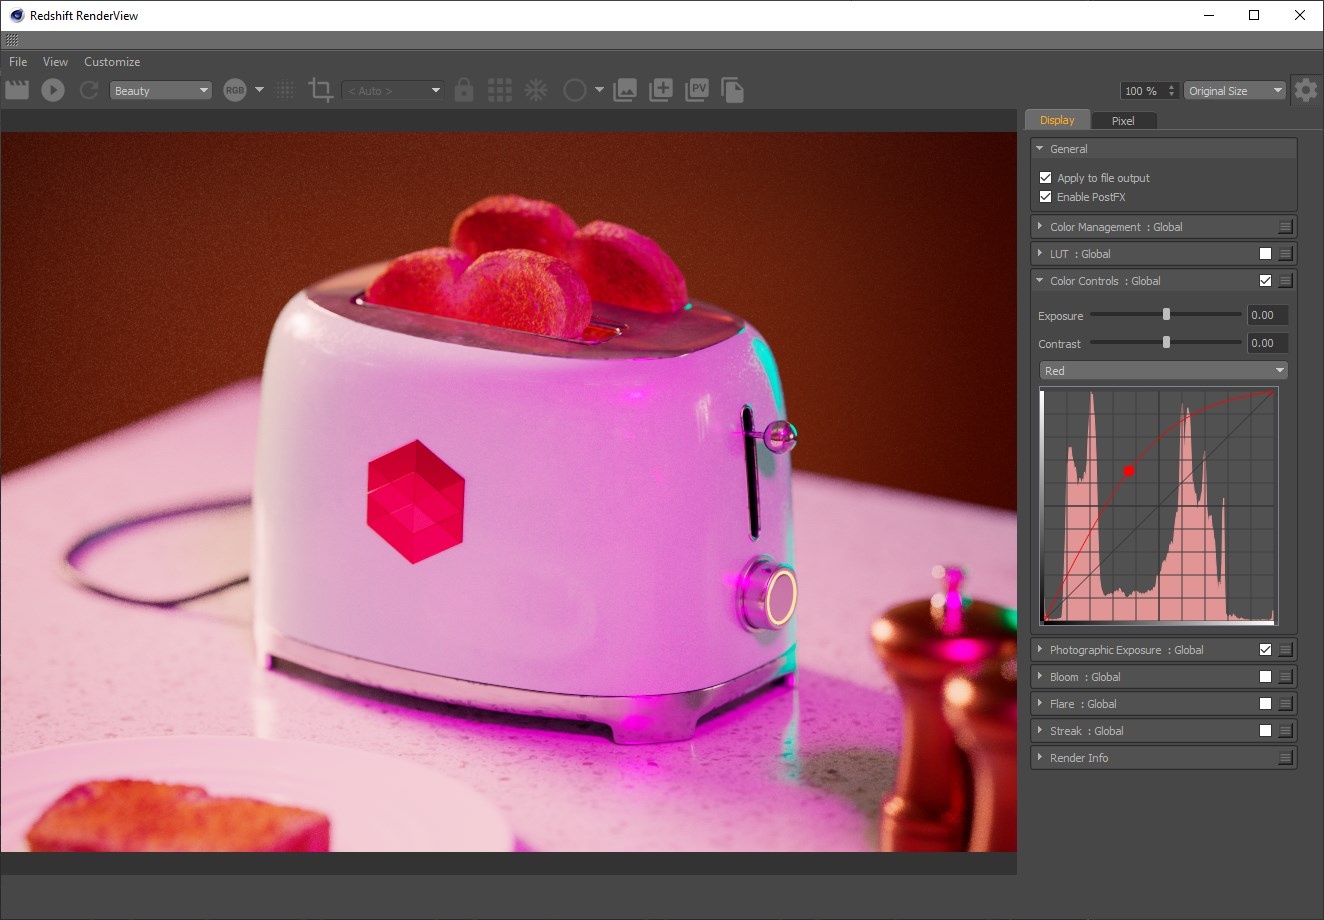Enable the Bloom checkbox
Screen dimensions: 1324x920
(1266, 677)
